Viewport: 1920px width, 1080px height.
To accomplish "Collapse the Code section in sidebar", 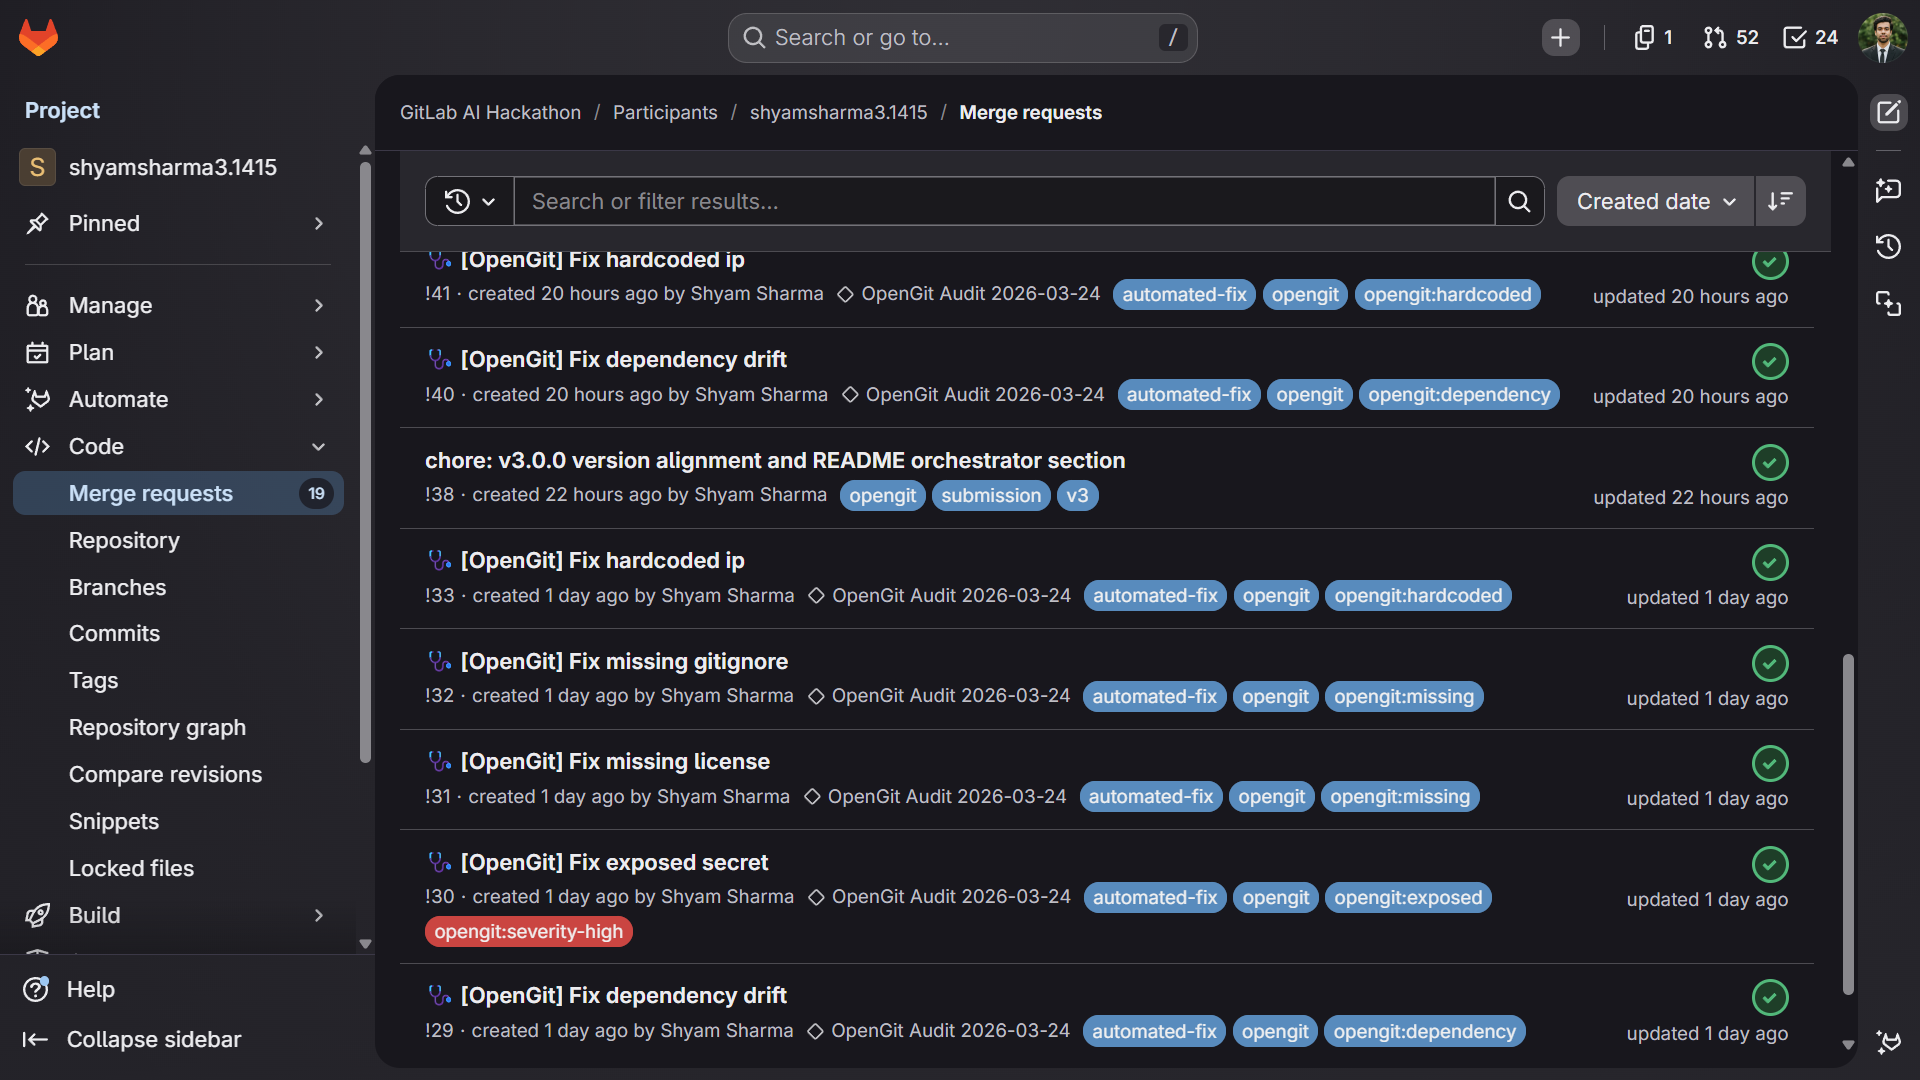I will [318, 447].
